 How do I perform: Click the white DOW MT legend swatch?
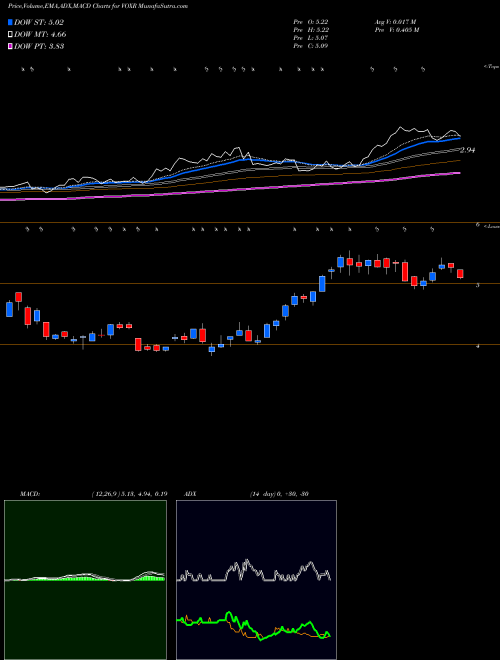click(x=10, y=34)
